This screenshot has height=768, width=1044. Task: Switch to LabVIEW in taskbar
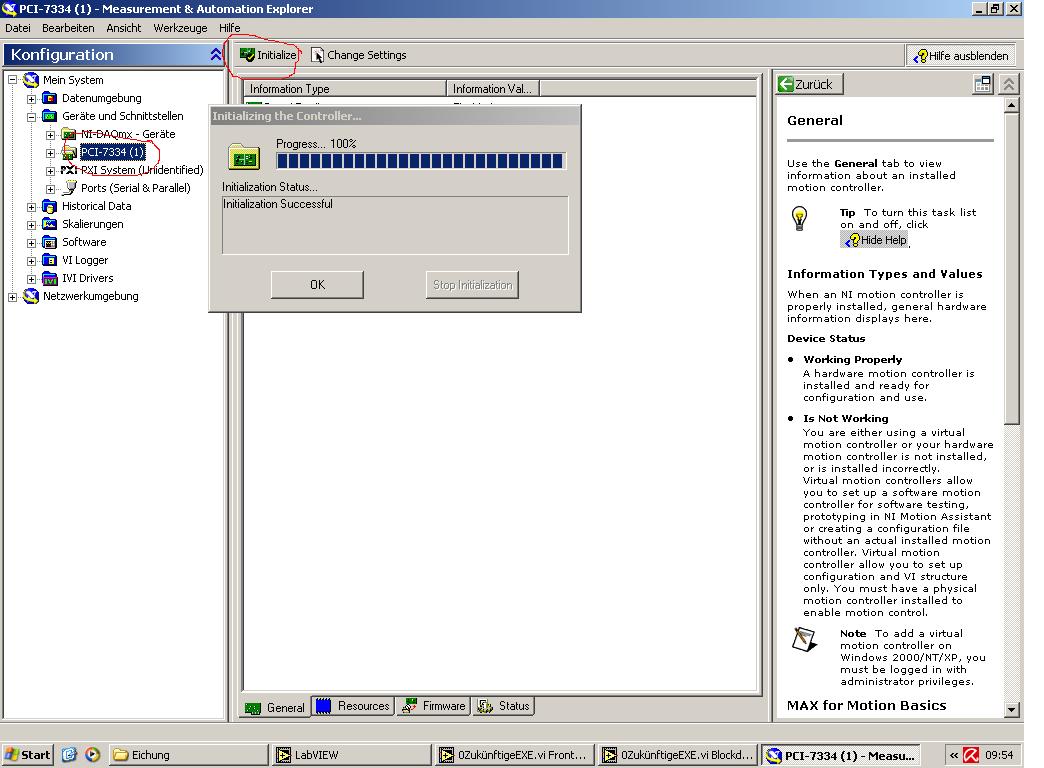pyautogui.click(x=351, y=755)
